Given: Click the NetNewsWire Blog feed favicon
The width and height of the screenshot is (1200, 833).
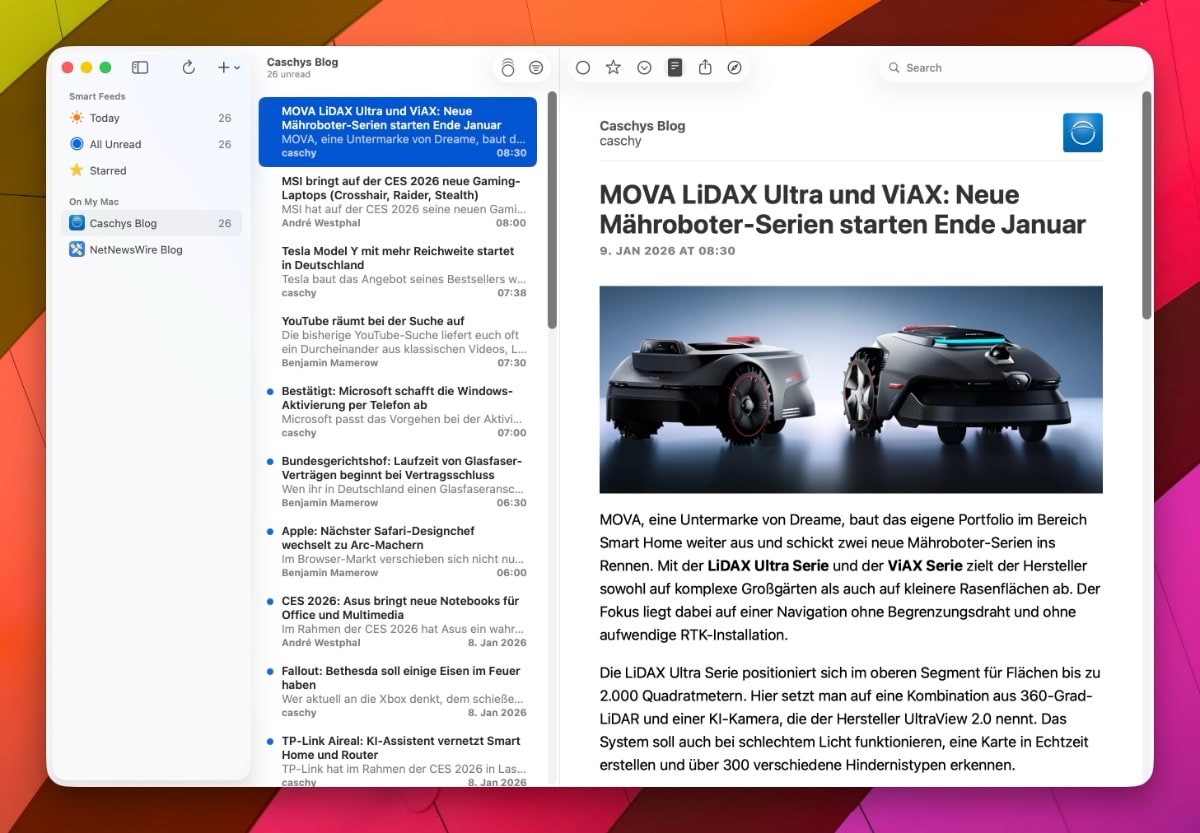Looking at the screenshot, I should point(77,249).
